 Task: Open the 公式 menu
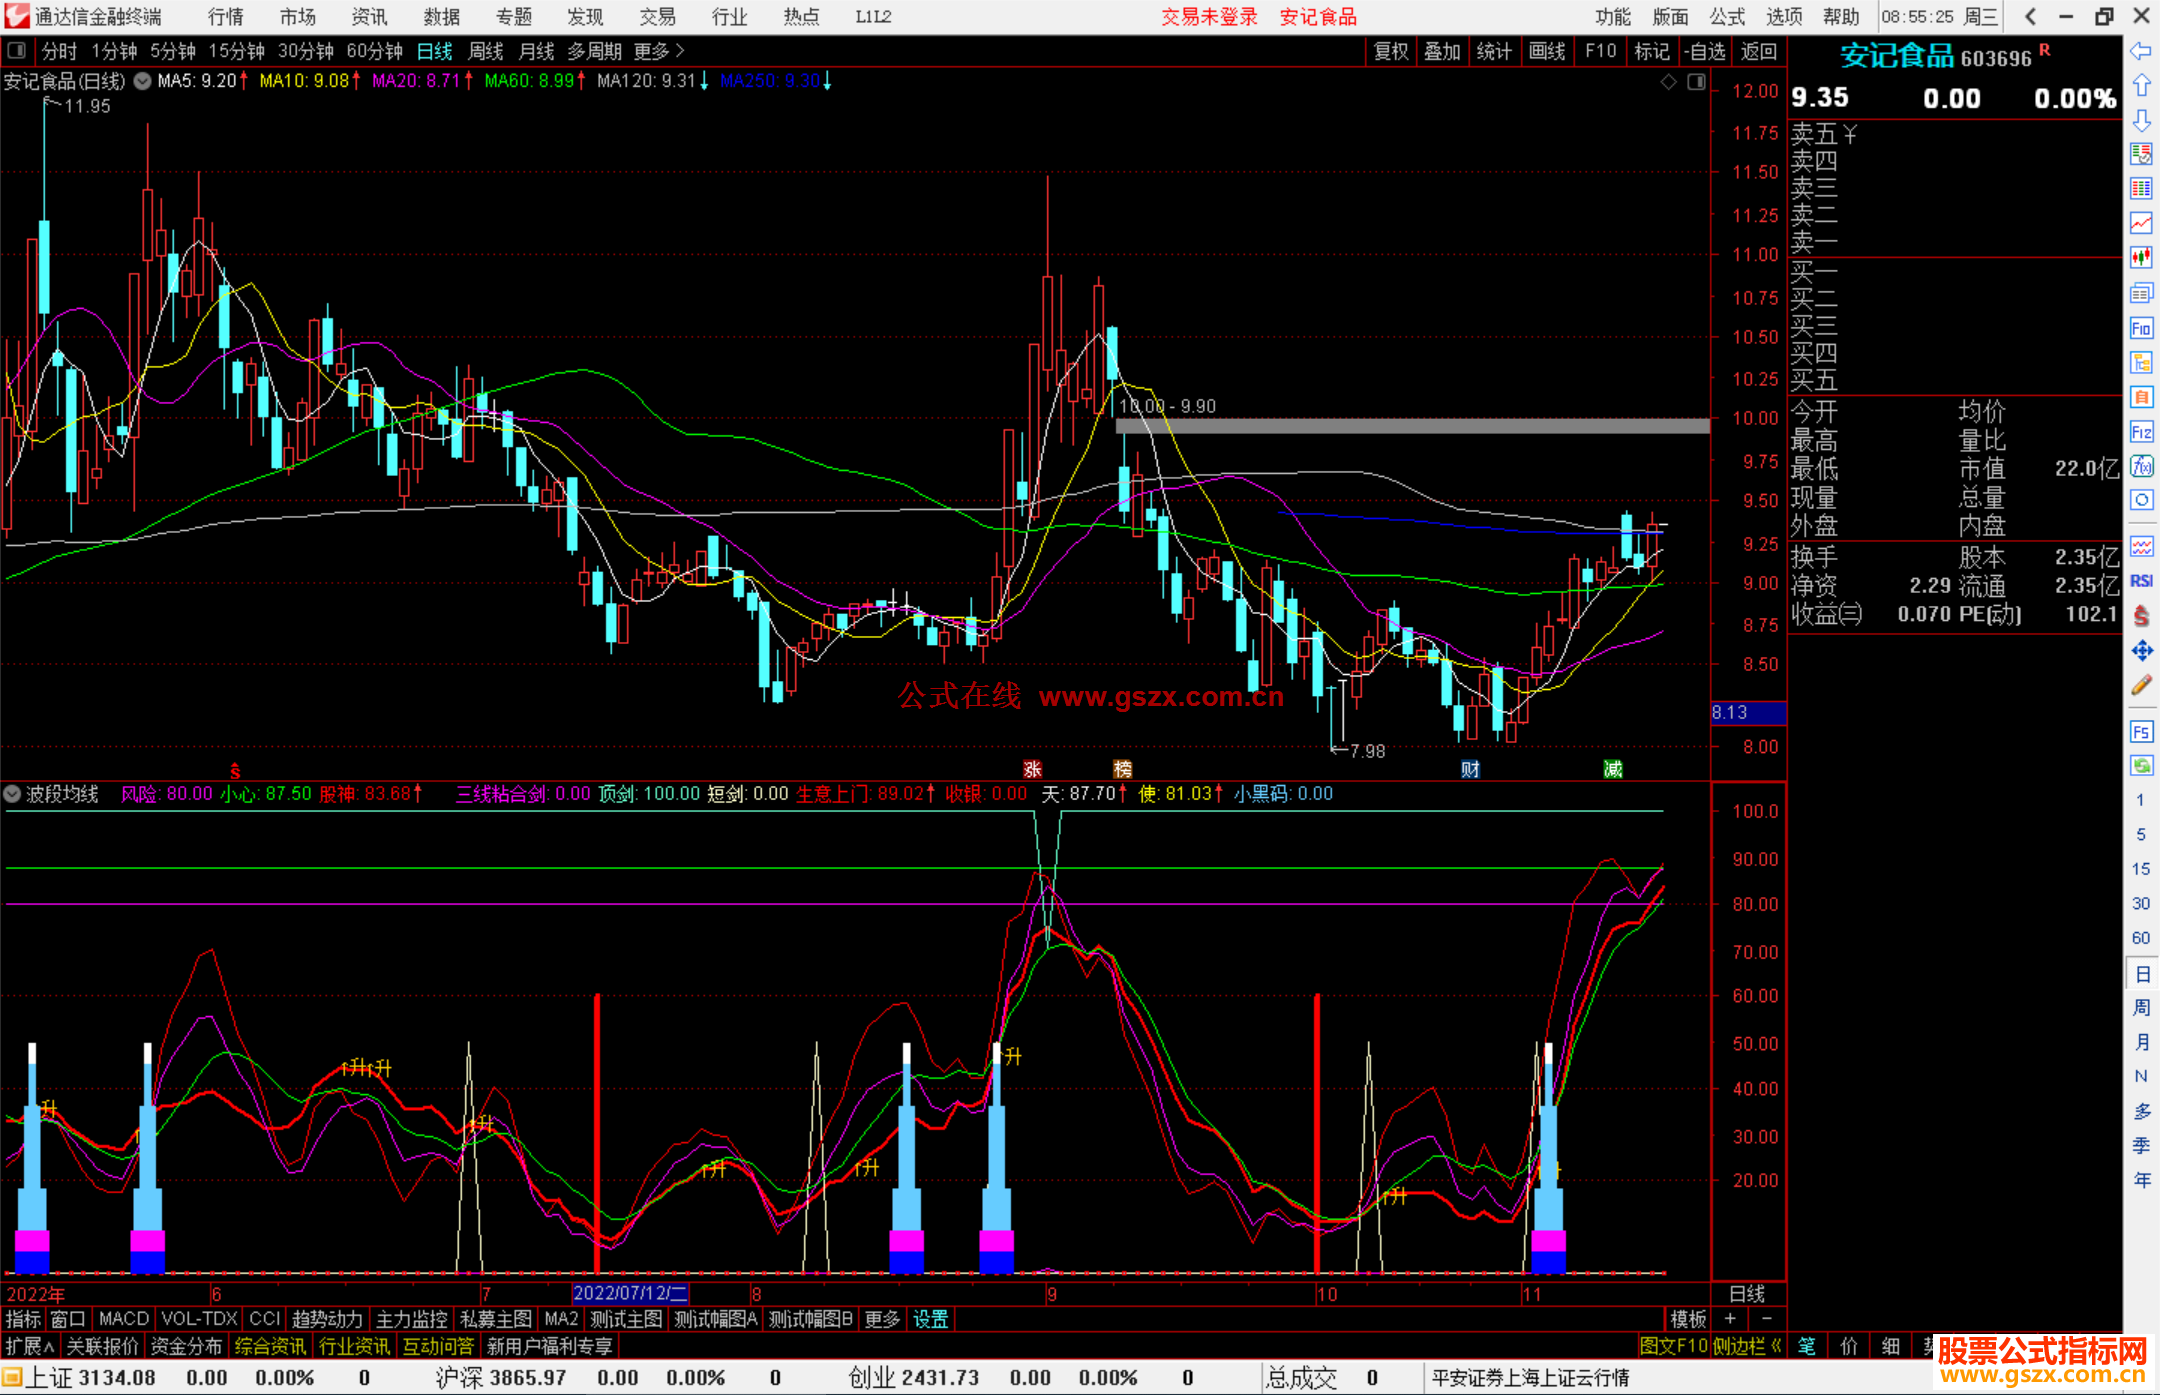click(x=1726, y=16)
